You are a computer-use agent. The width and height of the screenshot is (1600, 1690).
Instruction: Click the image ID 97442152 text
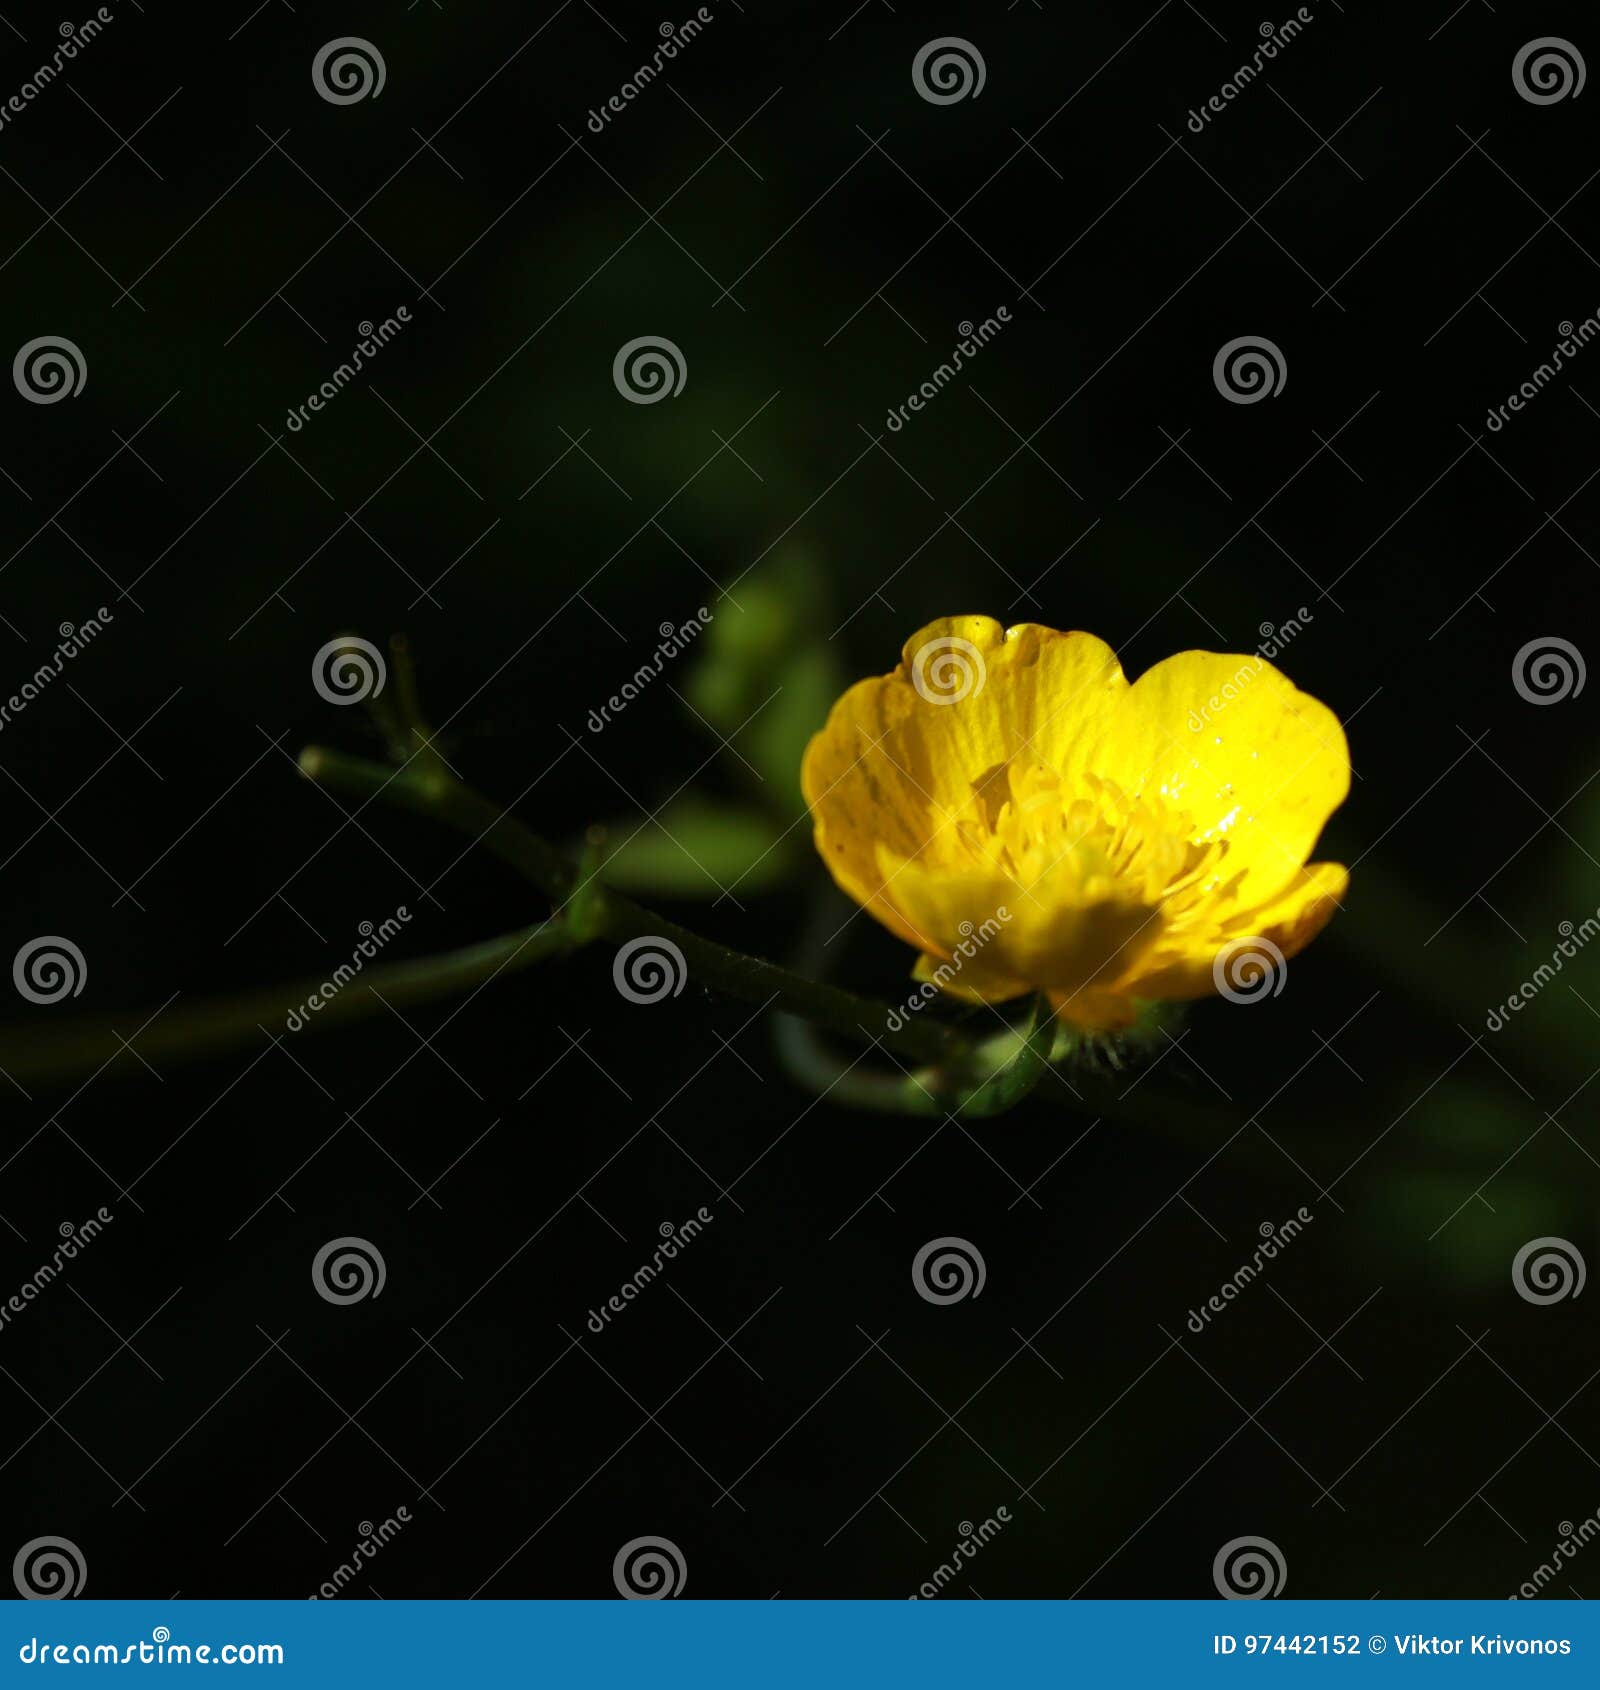coord(1286,1646)
